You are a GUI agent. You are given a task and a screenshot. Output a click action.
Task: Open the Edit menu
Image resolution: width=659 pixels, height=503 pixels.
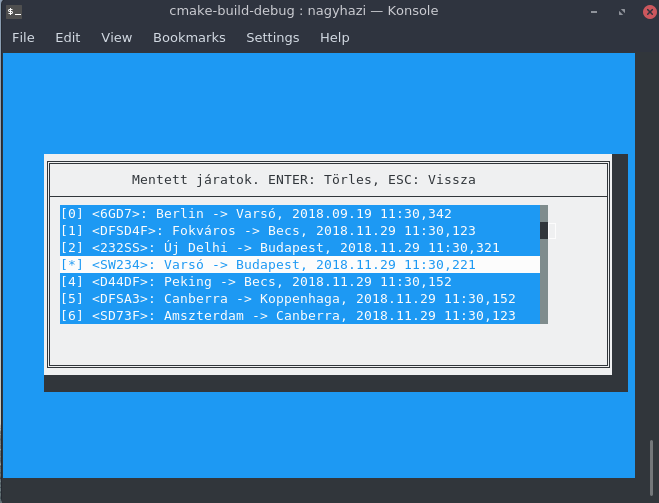[x=68, y=37]
